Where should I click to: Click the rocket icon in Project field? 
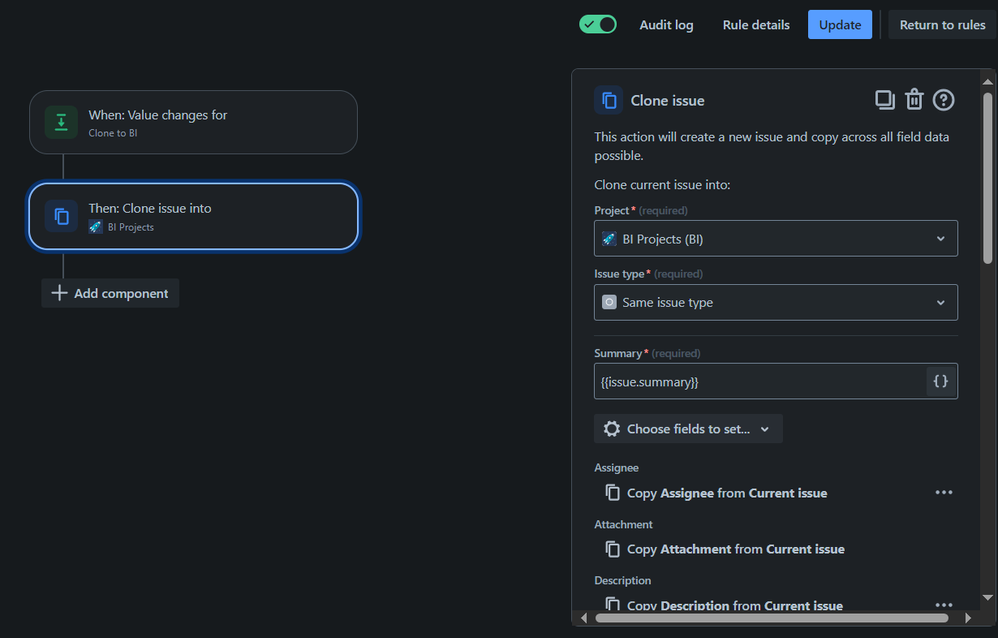tap(609, 239)
